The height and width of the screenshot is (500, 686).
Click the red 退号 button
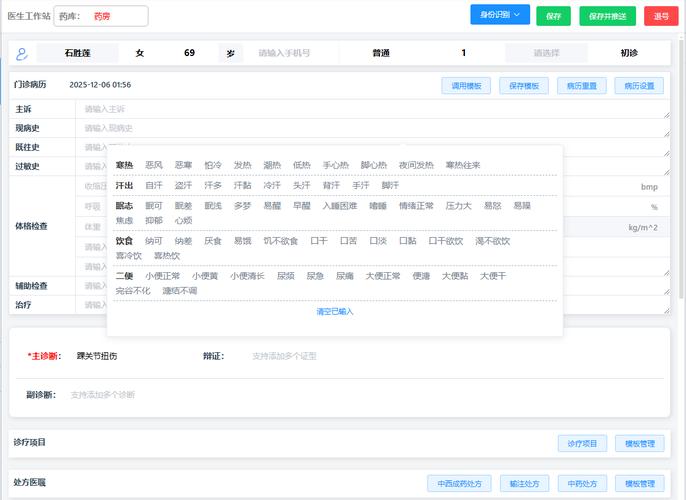pyautogui.click(x=661, y=16)
